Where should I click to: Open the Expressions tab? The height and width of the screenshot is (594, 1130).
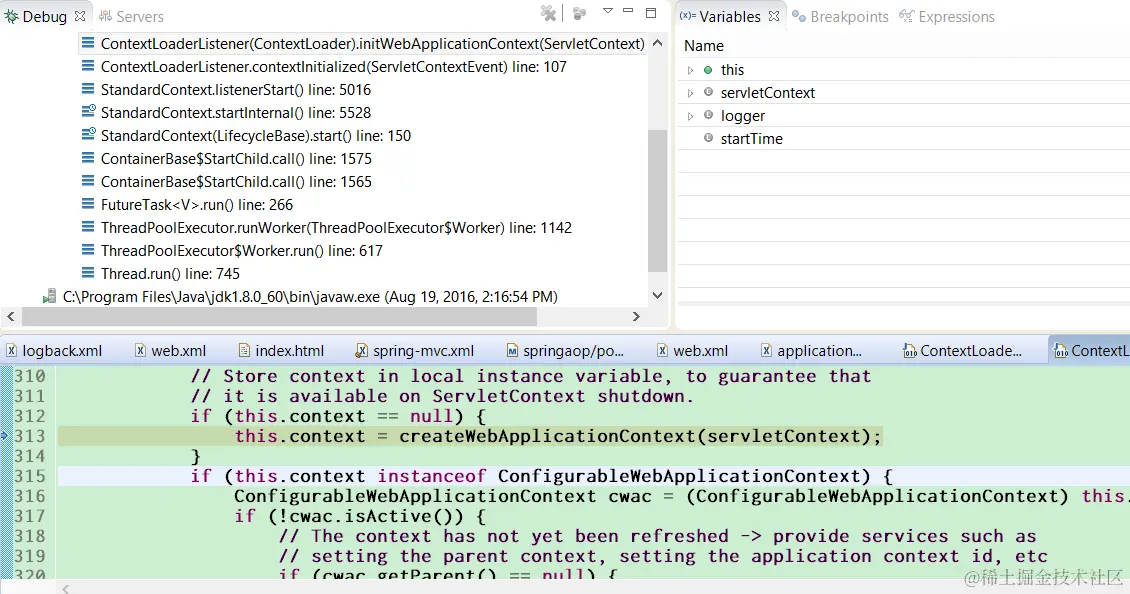[x=947, y=16]
